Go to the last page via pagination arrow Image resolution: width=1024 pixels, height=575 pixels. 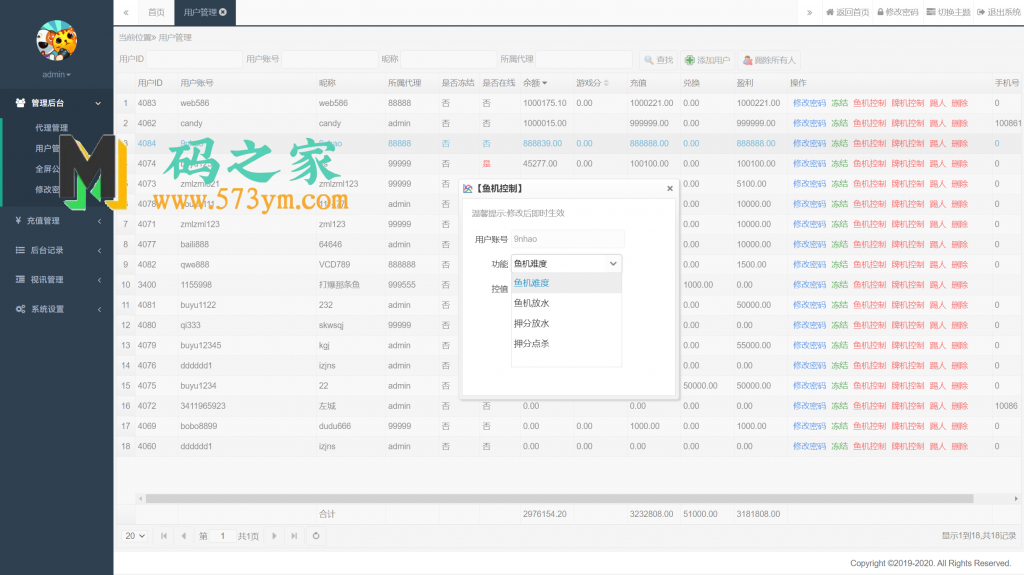[x=294, y=536]
